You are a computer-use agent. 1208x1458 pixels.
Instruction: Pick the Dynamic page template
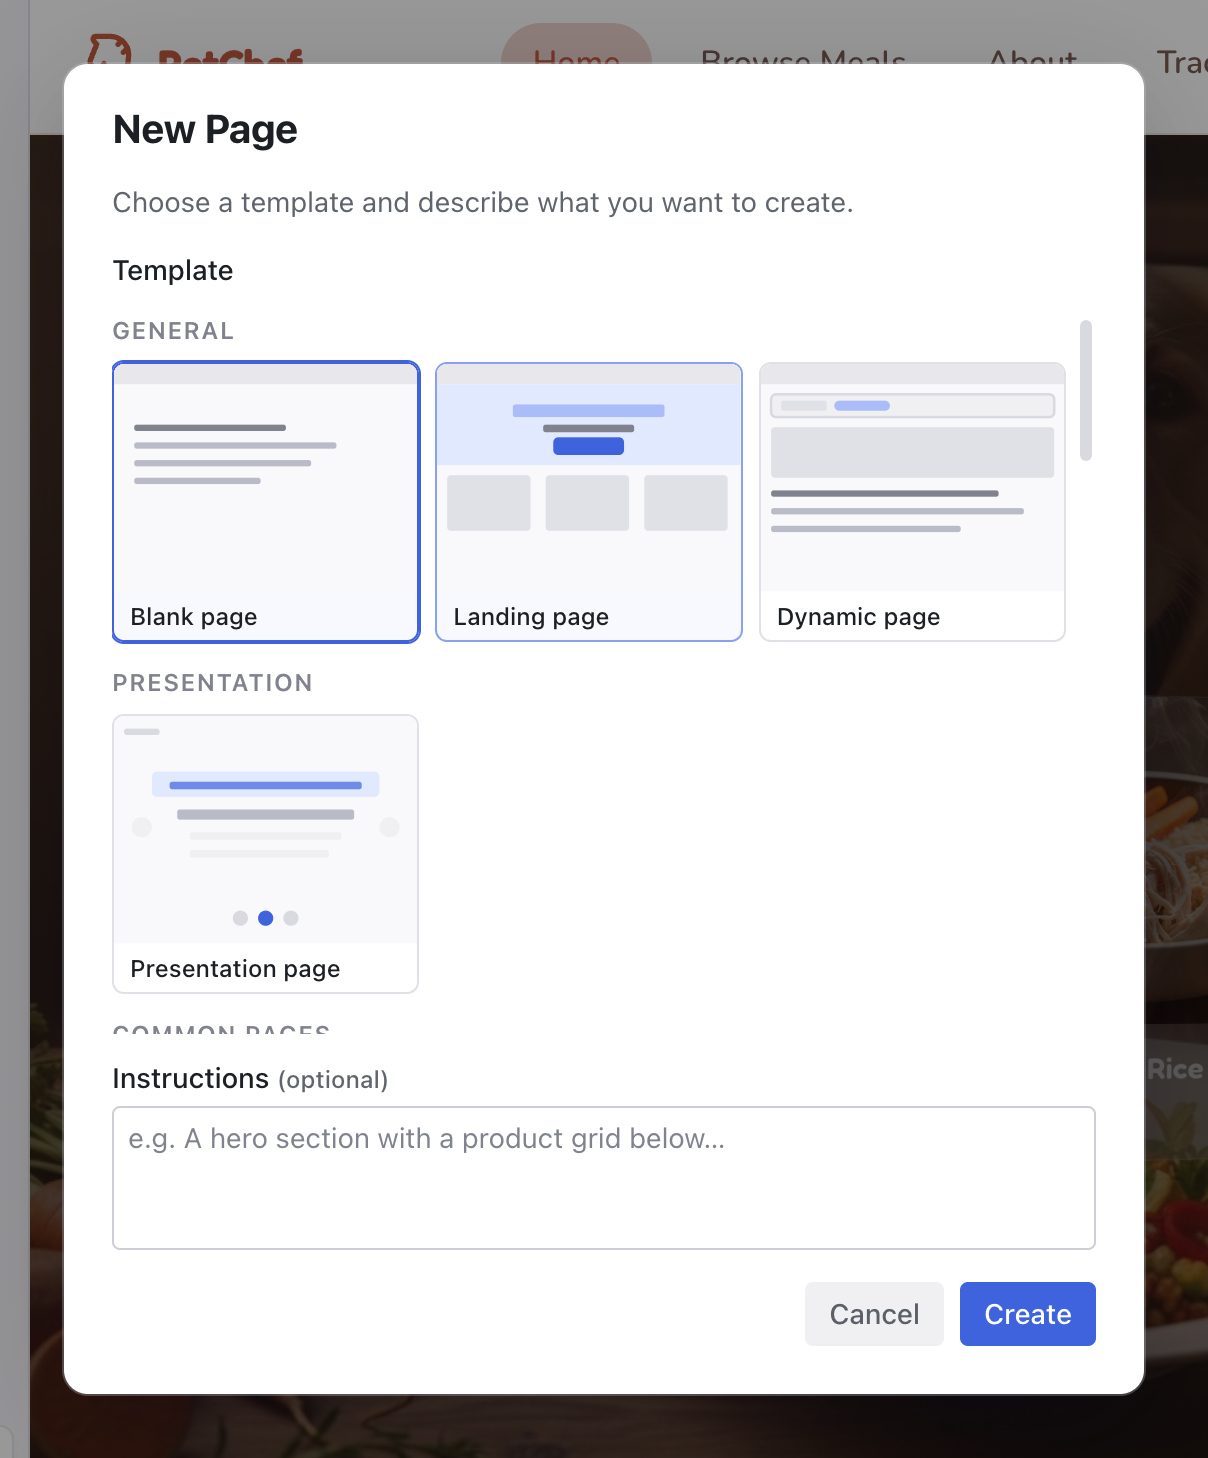(912, 502)
